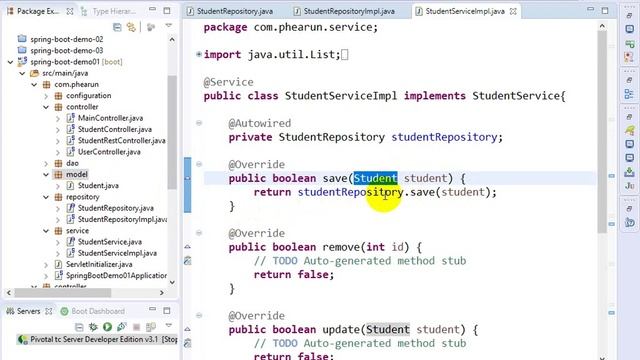Fold the save method in editor gutter
Image resolution: width=640 pixels, height=360 pixels.
[x=199, y=164]
